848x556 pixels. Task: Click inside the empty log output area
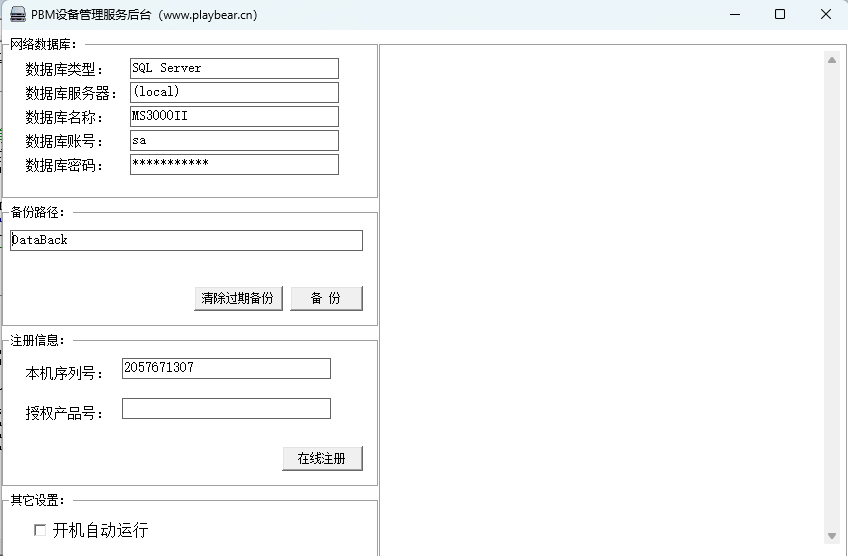(600, 300)
